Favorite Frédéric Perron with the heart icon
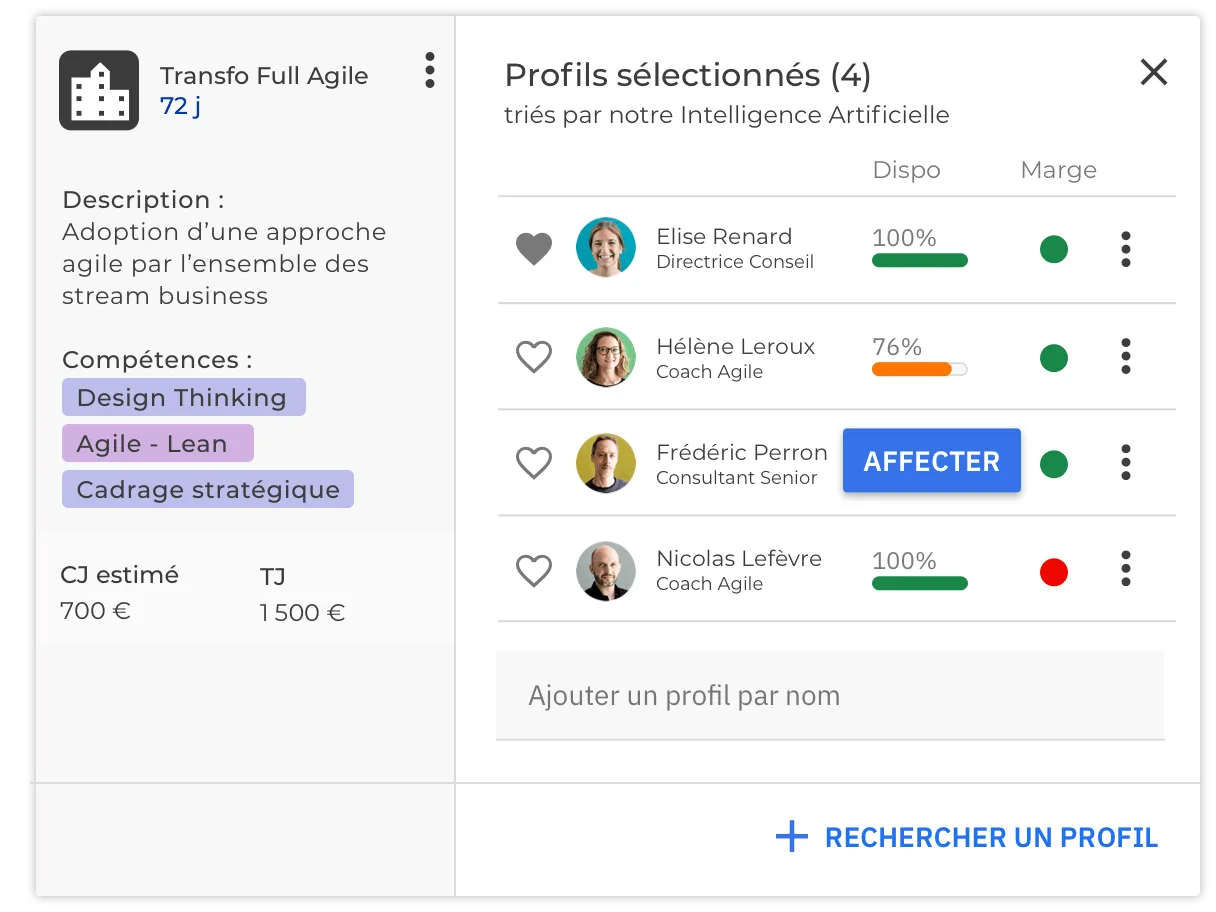The image size is (1216, 912). pos(534,463)
